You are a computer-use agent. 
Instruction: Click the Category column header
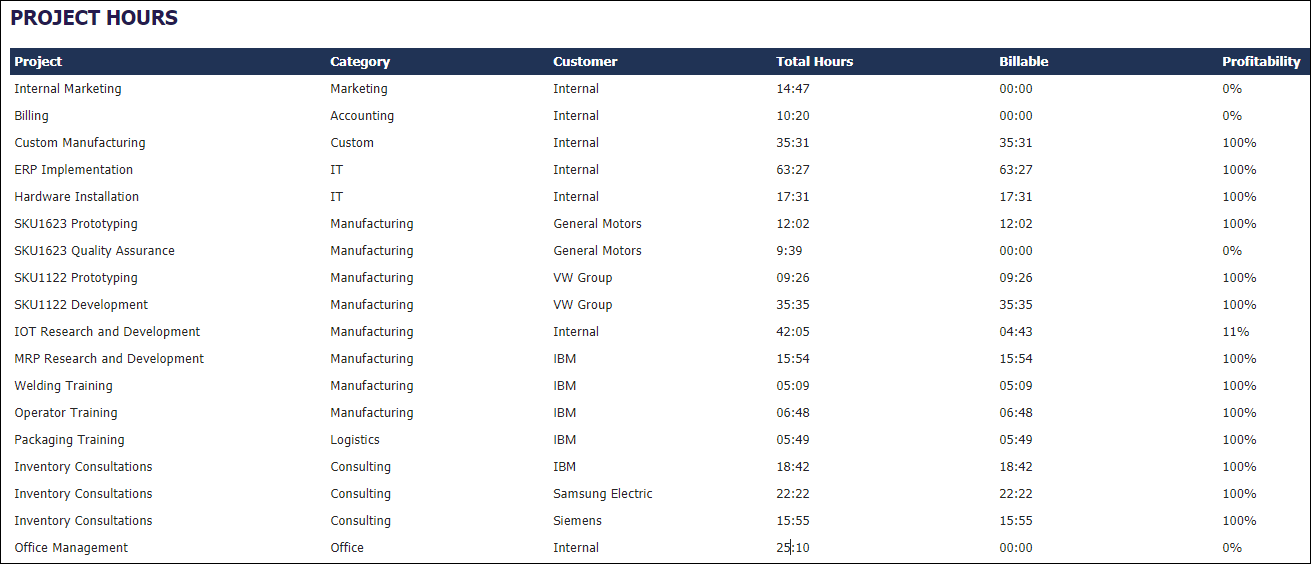click(x=360, y=62)
